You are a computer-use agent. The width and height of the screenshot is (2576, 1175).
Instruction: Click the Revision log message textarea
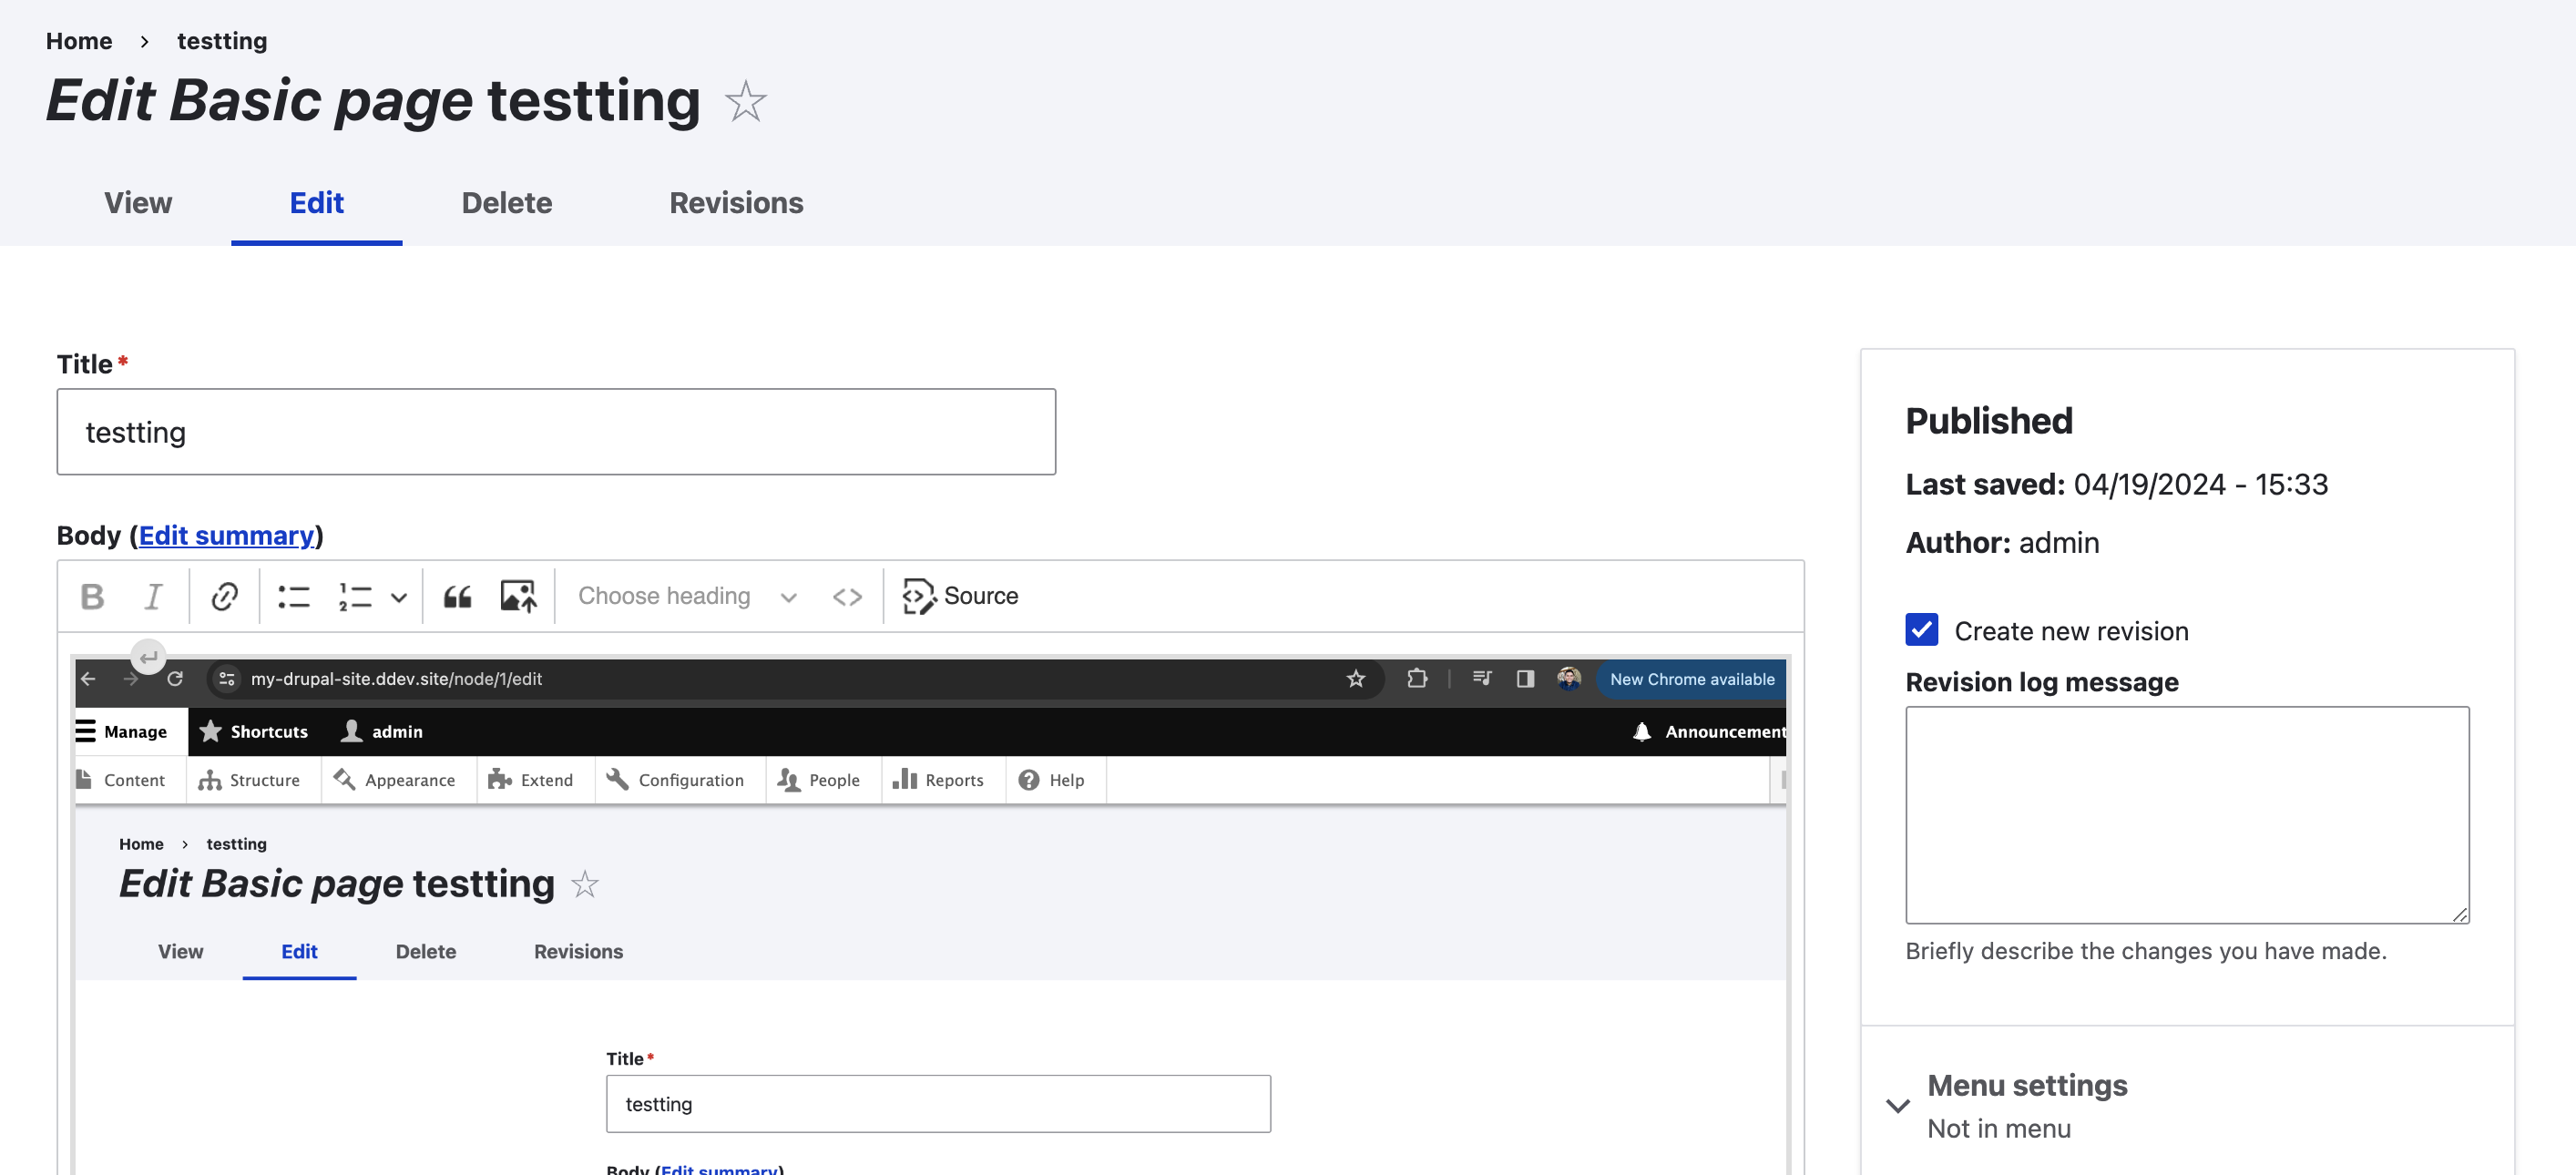coord(2187,815)
